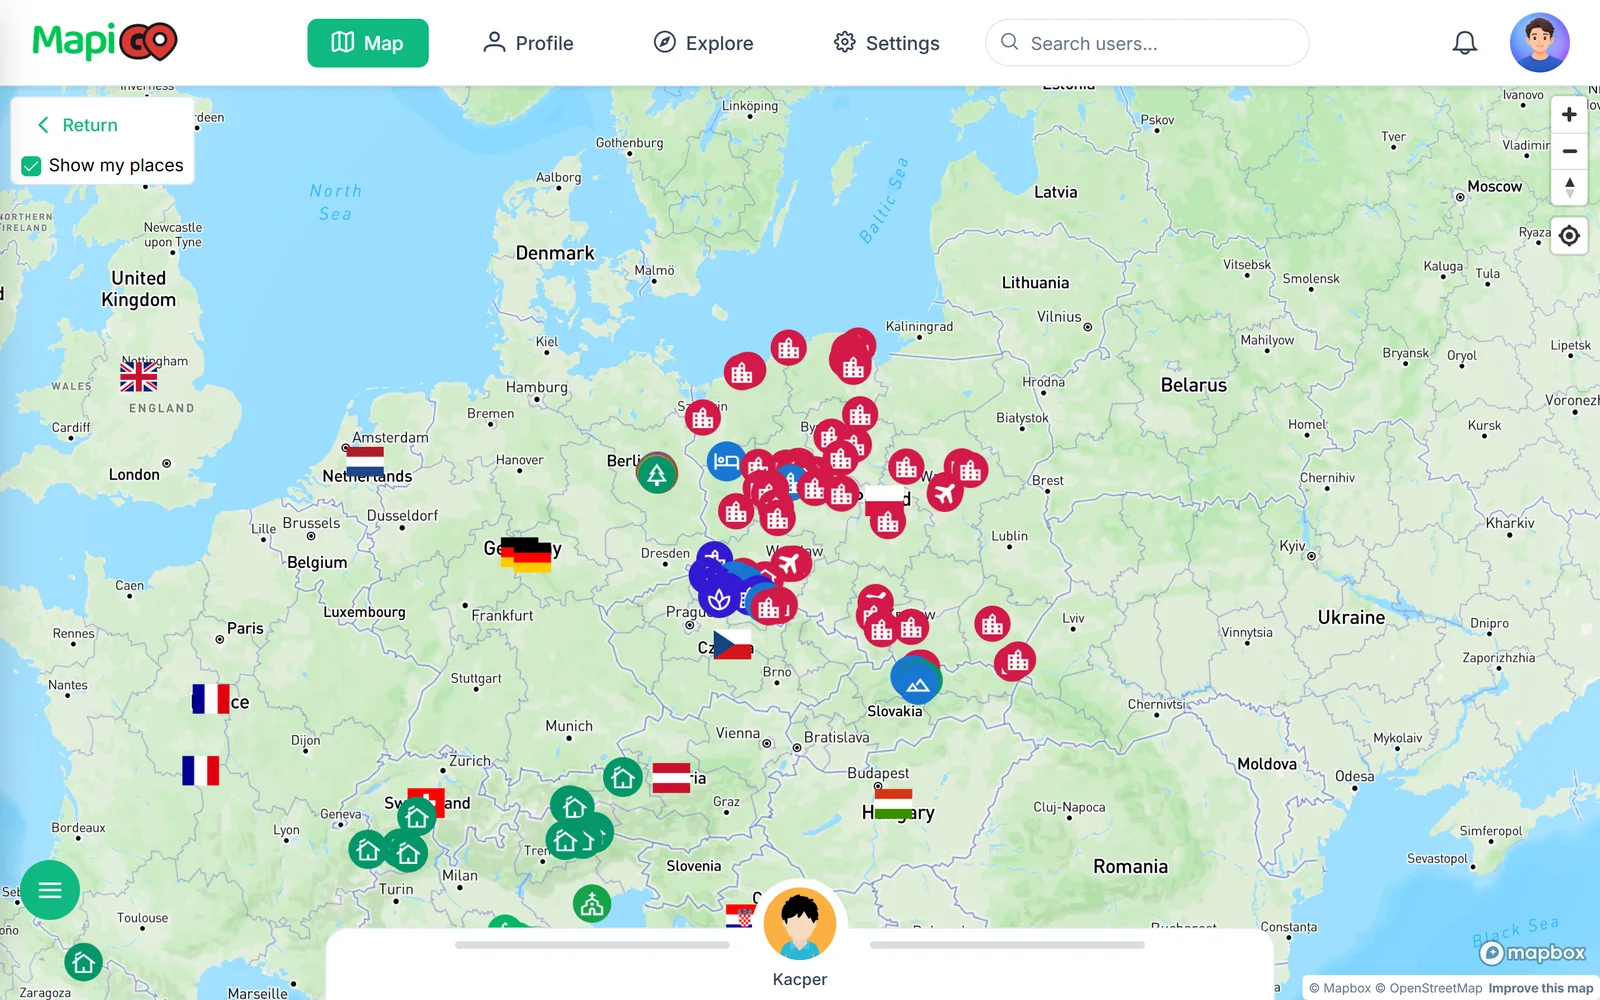
Task: Open the Profile tab
Action: (x=528, y=43)
